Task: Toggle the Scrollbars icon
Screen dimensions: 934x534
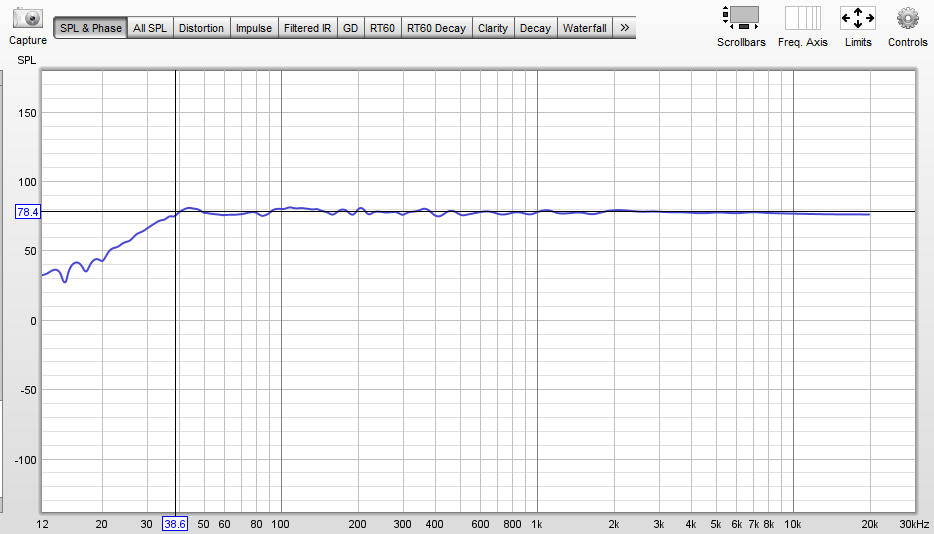Action: (741, 18)
